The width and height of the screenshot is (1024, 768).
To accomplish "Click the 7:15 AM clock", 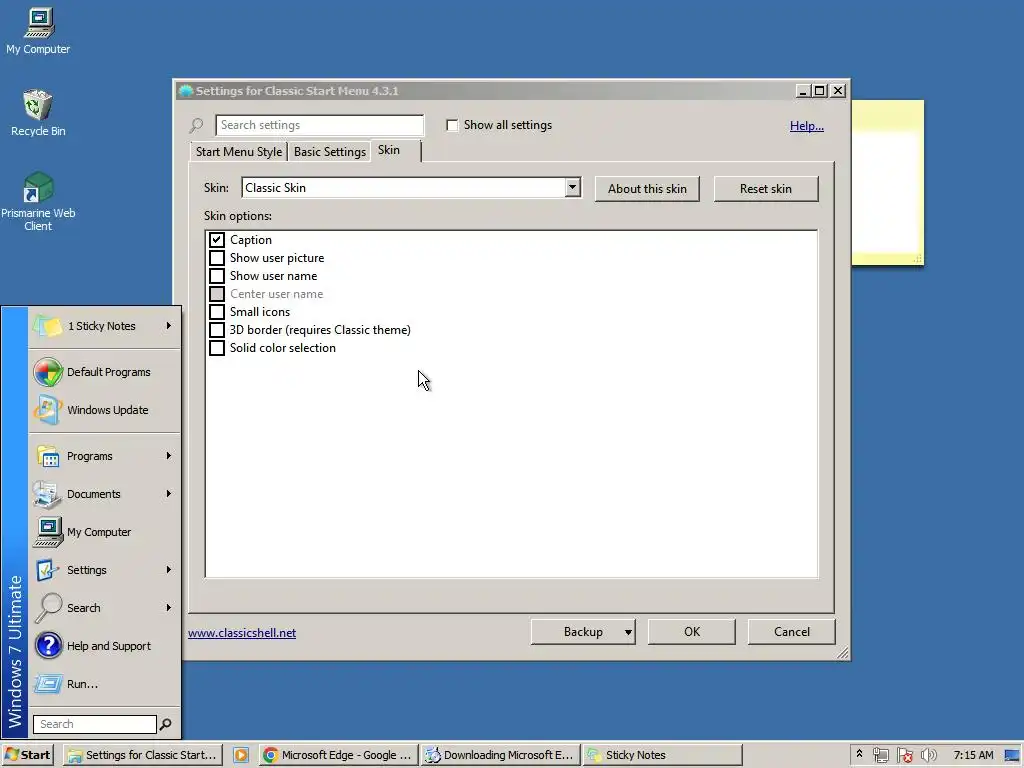I will (973, 755).
